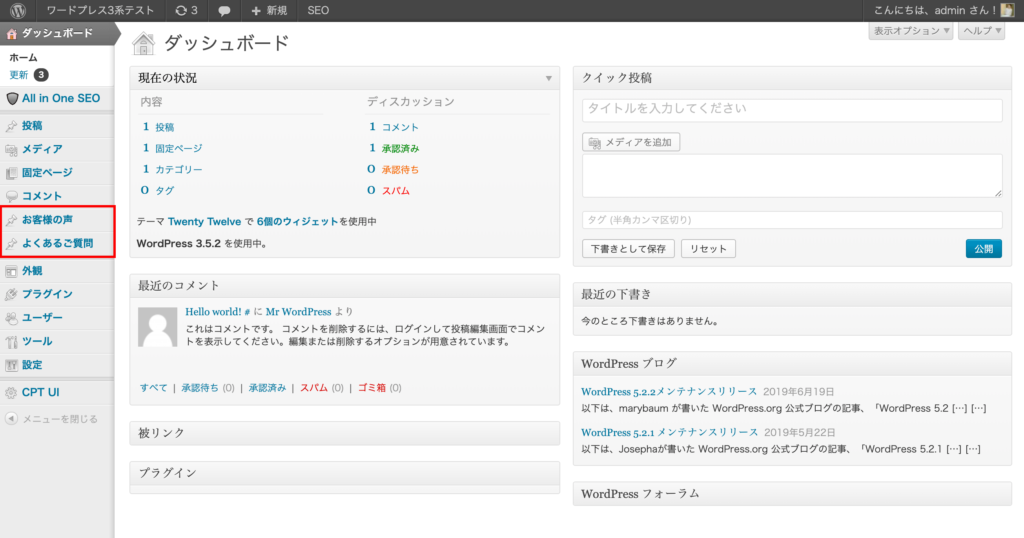Click the タグ tags input field
The width and height of the screenshot is (1024, 538).
pos(792,220)
